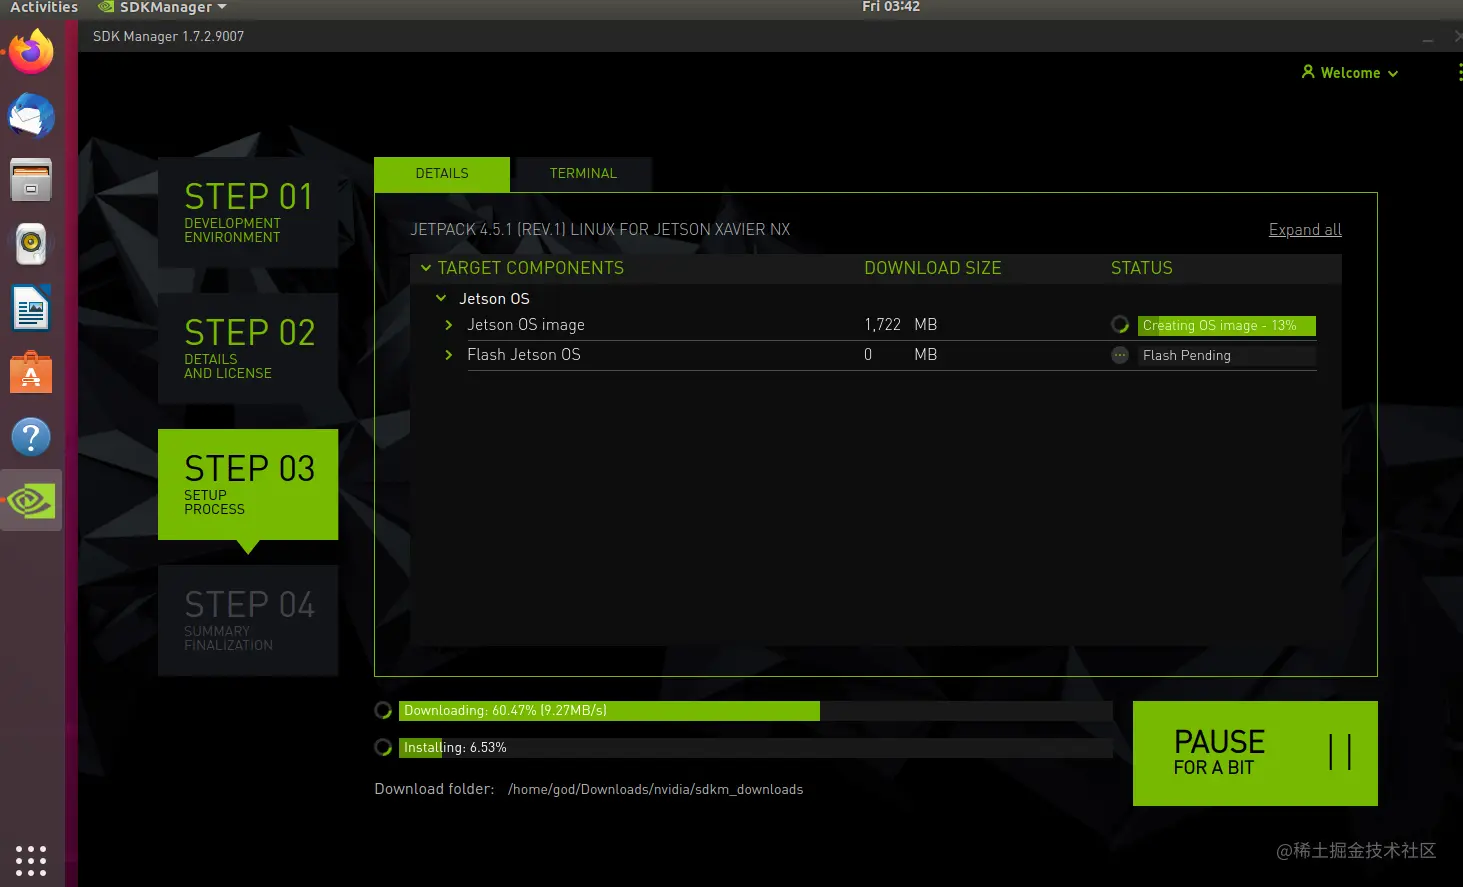The height and width of the screenshot is (887, 1463).
Task: Click the download folder path text
Action: pyautogui.click(x=655, y=789)
